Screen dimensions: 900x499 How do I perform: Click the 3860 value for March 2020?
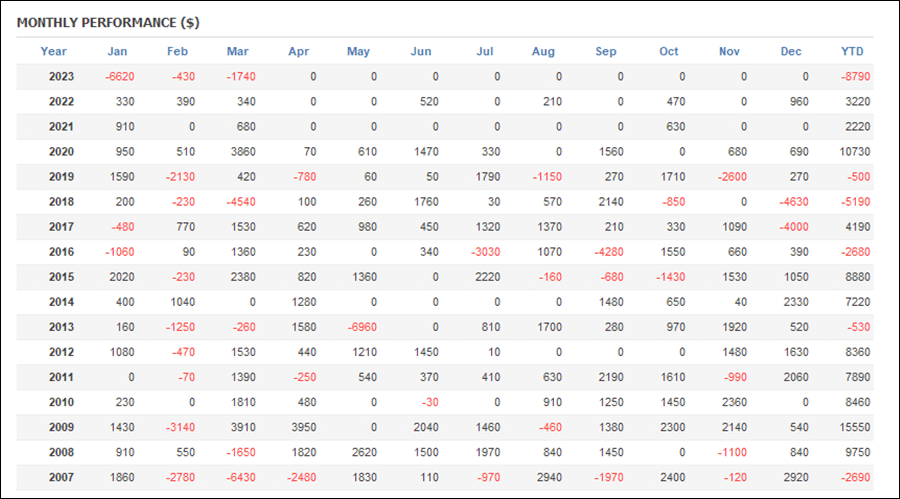tap(243, 152)
